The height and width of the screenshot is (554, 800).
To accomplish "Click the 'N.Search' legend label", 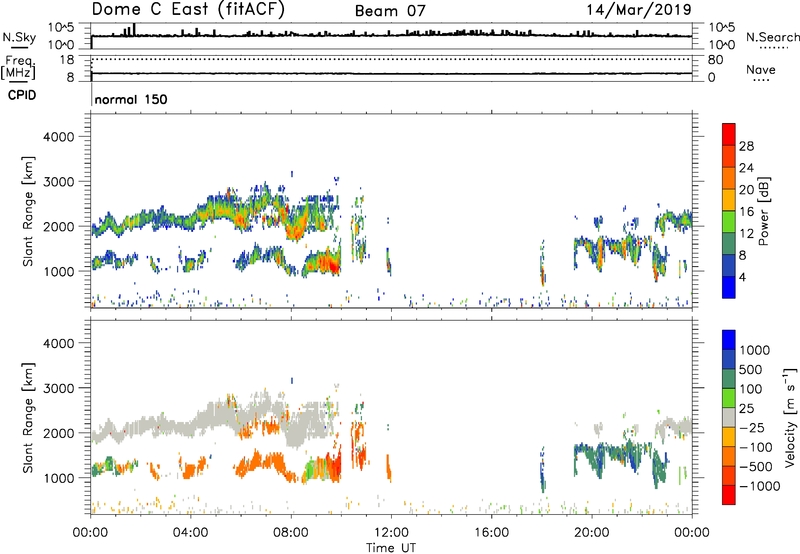I will [x=772, y=37].
